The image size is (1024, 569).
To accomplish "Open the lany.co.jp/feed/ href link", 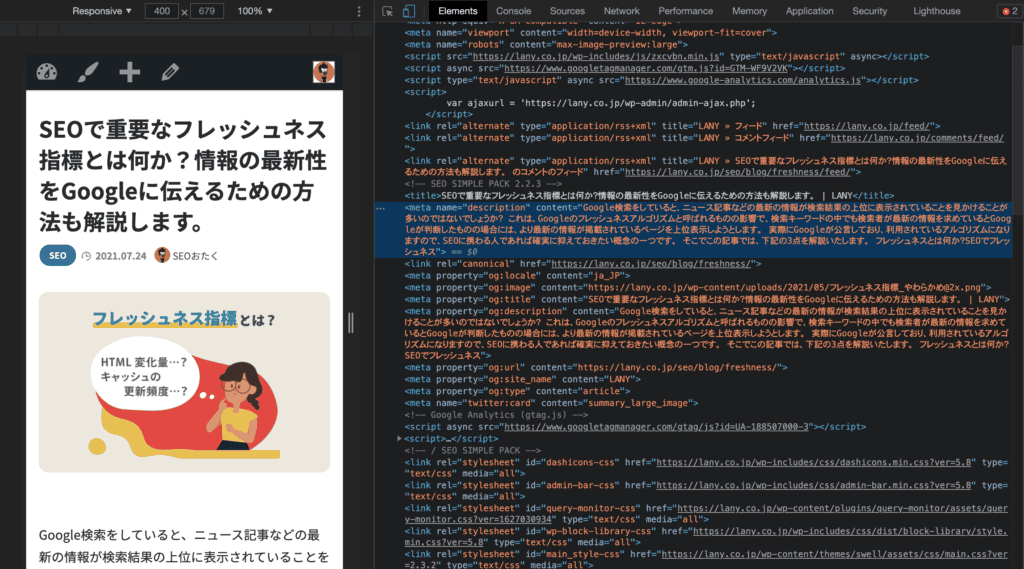I will coord(867,126).
